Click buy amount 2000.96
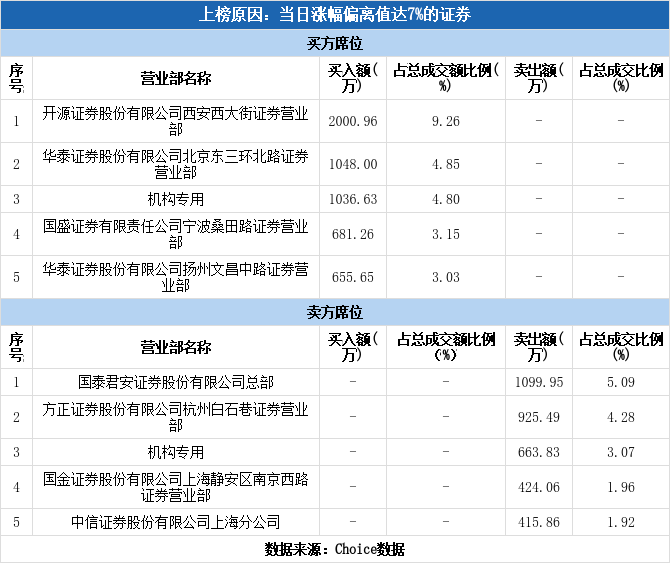Screen dimensions: 670x563 click(353, 121)
